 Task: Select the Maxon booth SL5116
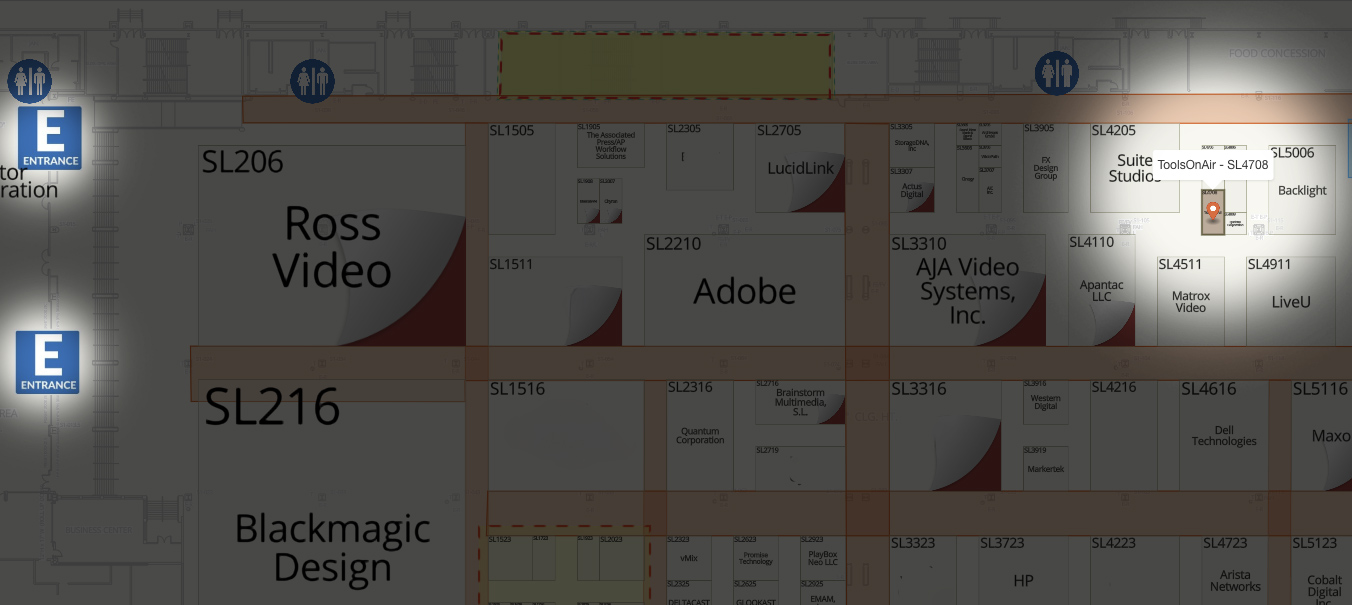pos(1322,436)
